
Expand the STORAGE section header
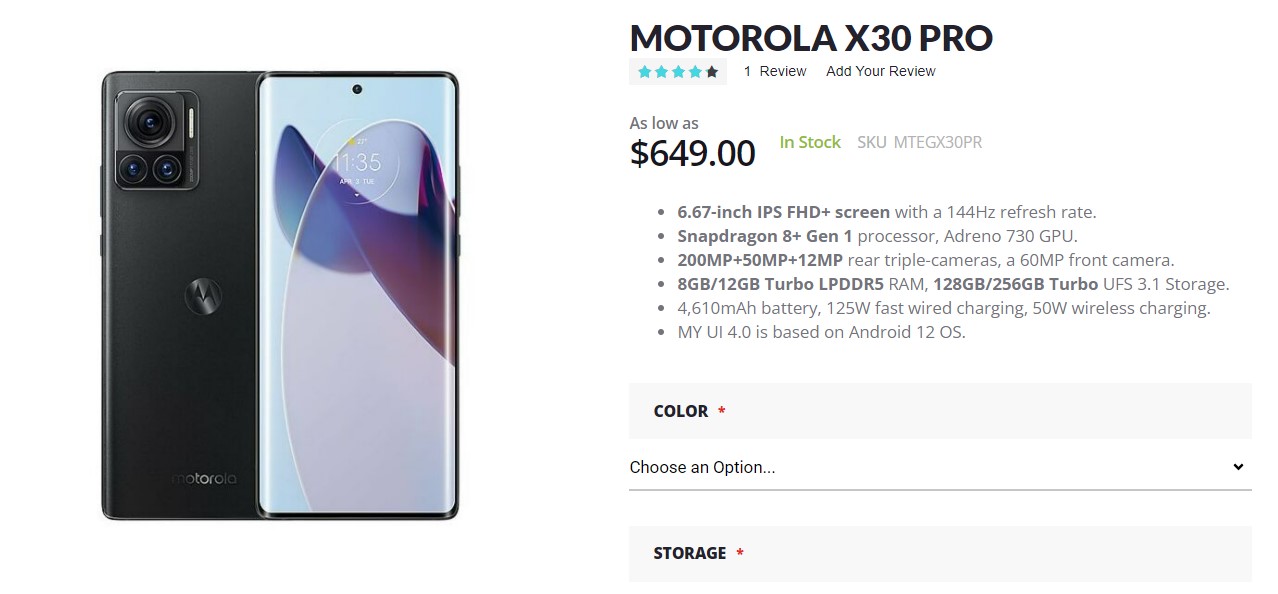[940, 554]
